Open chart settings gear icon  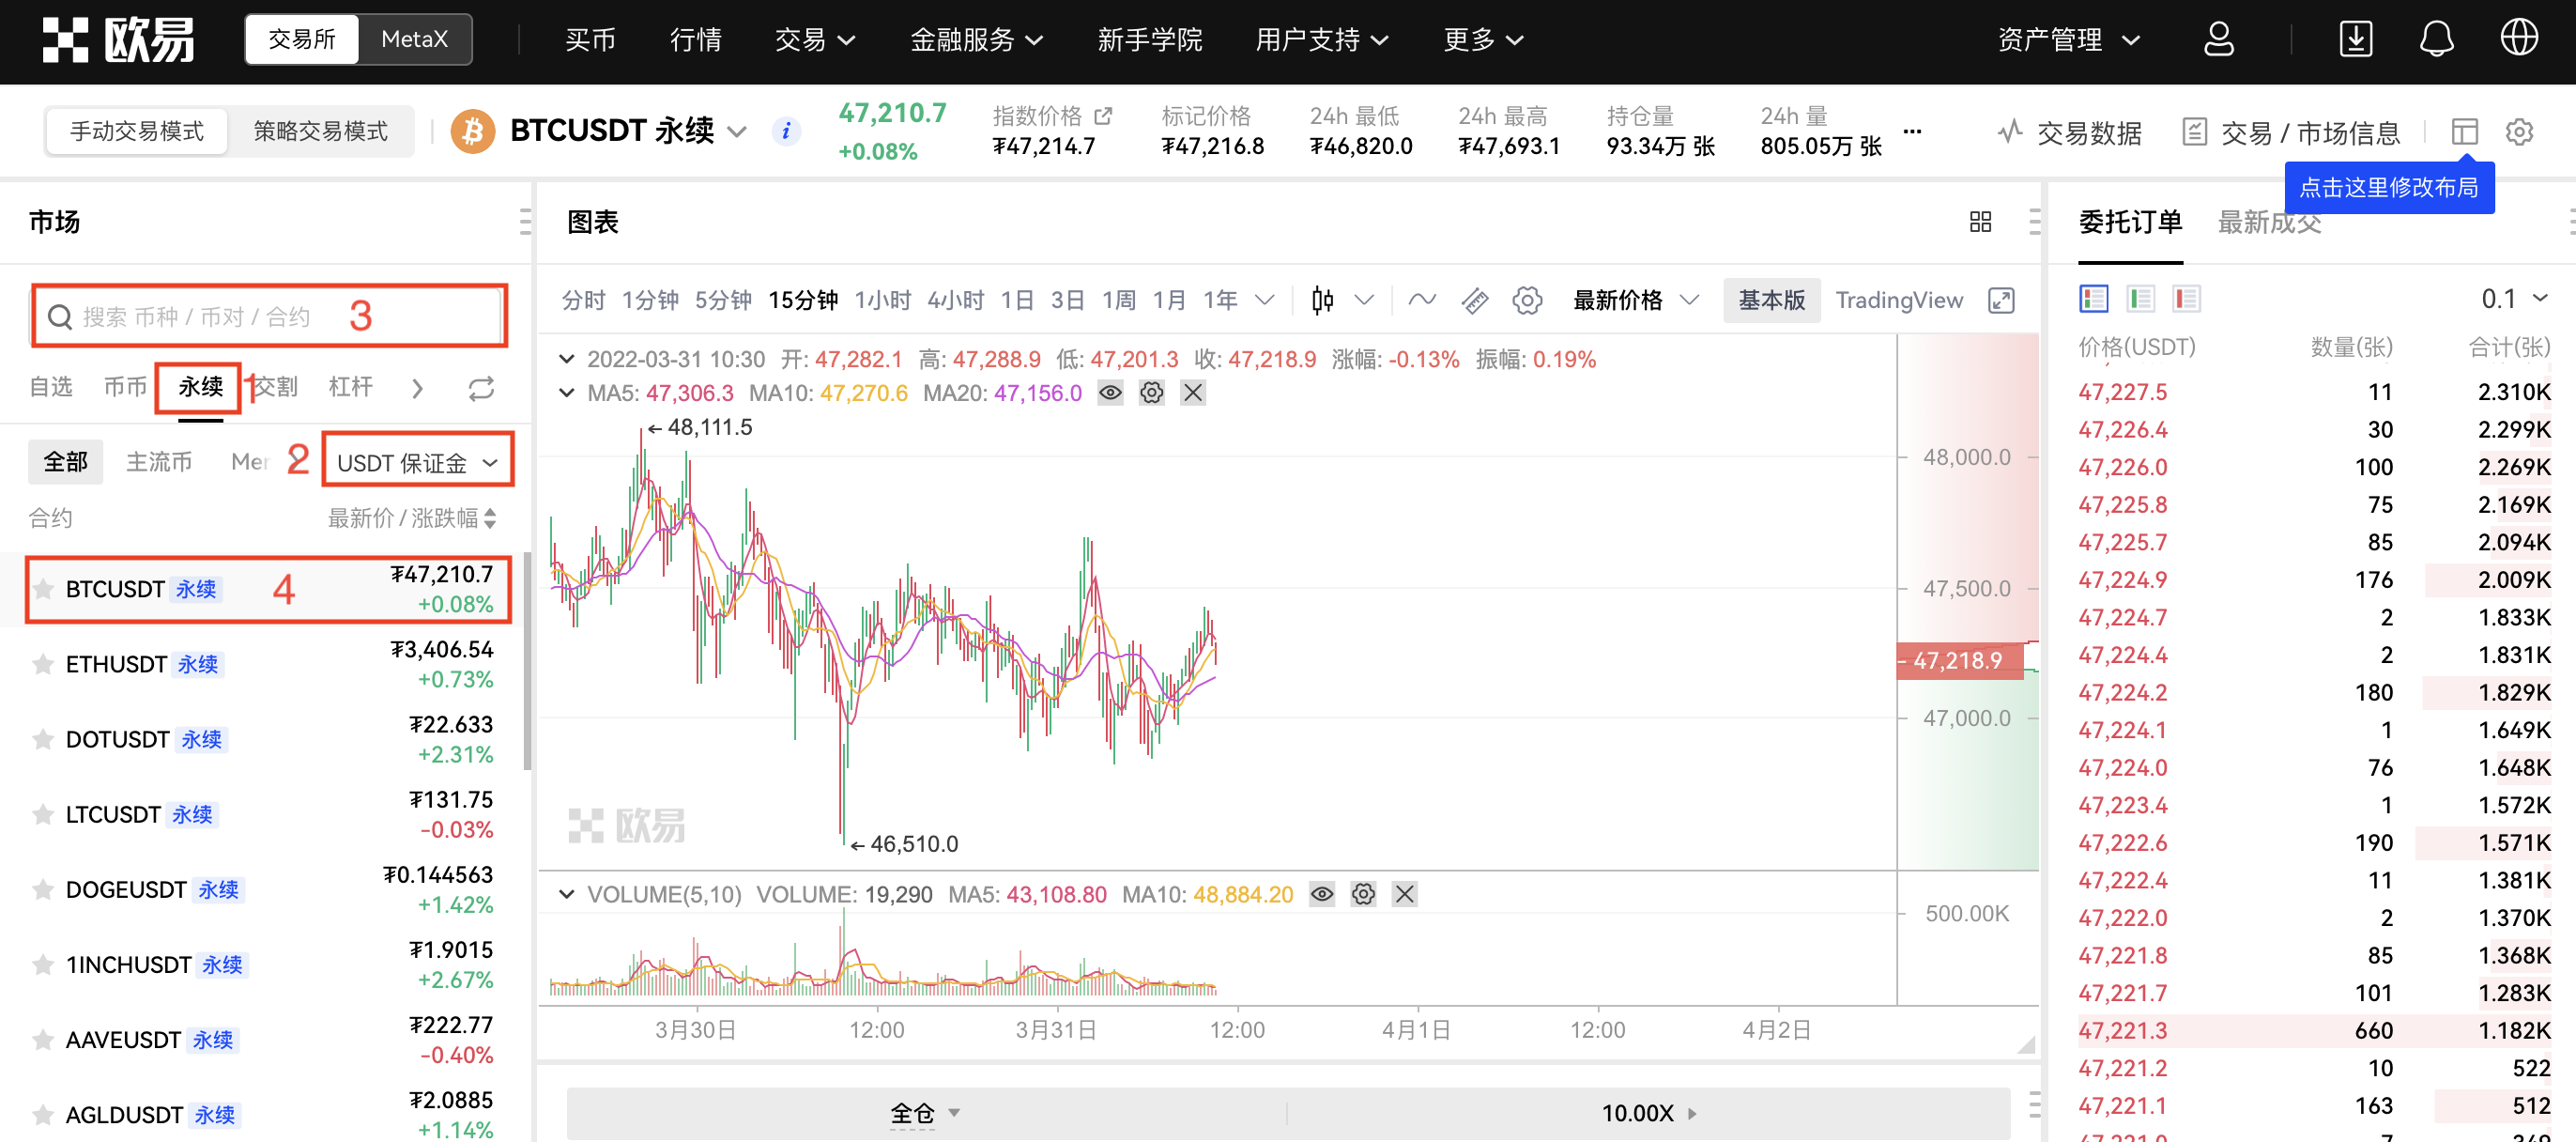click(1527, 300)
